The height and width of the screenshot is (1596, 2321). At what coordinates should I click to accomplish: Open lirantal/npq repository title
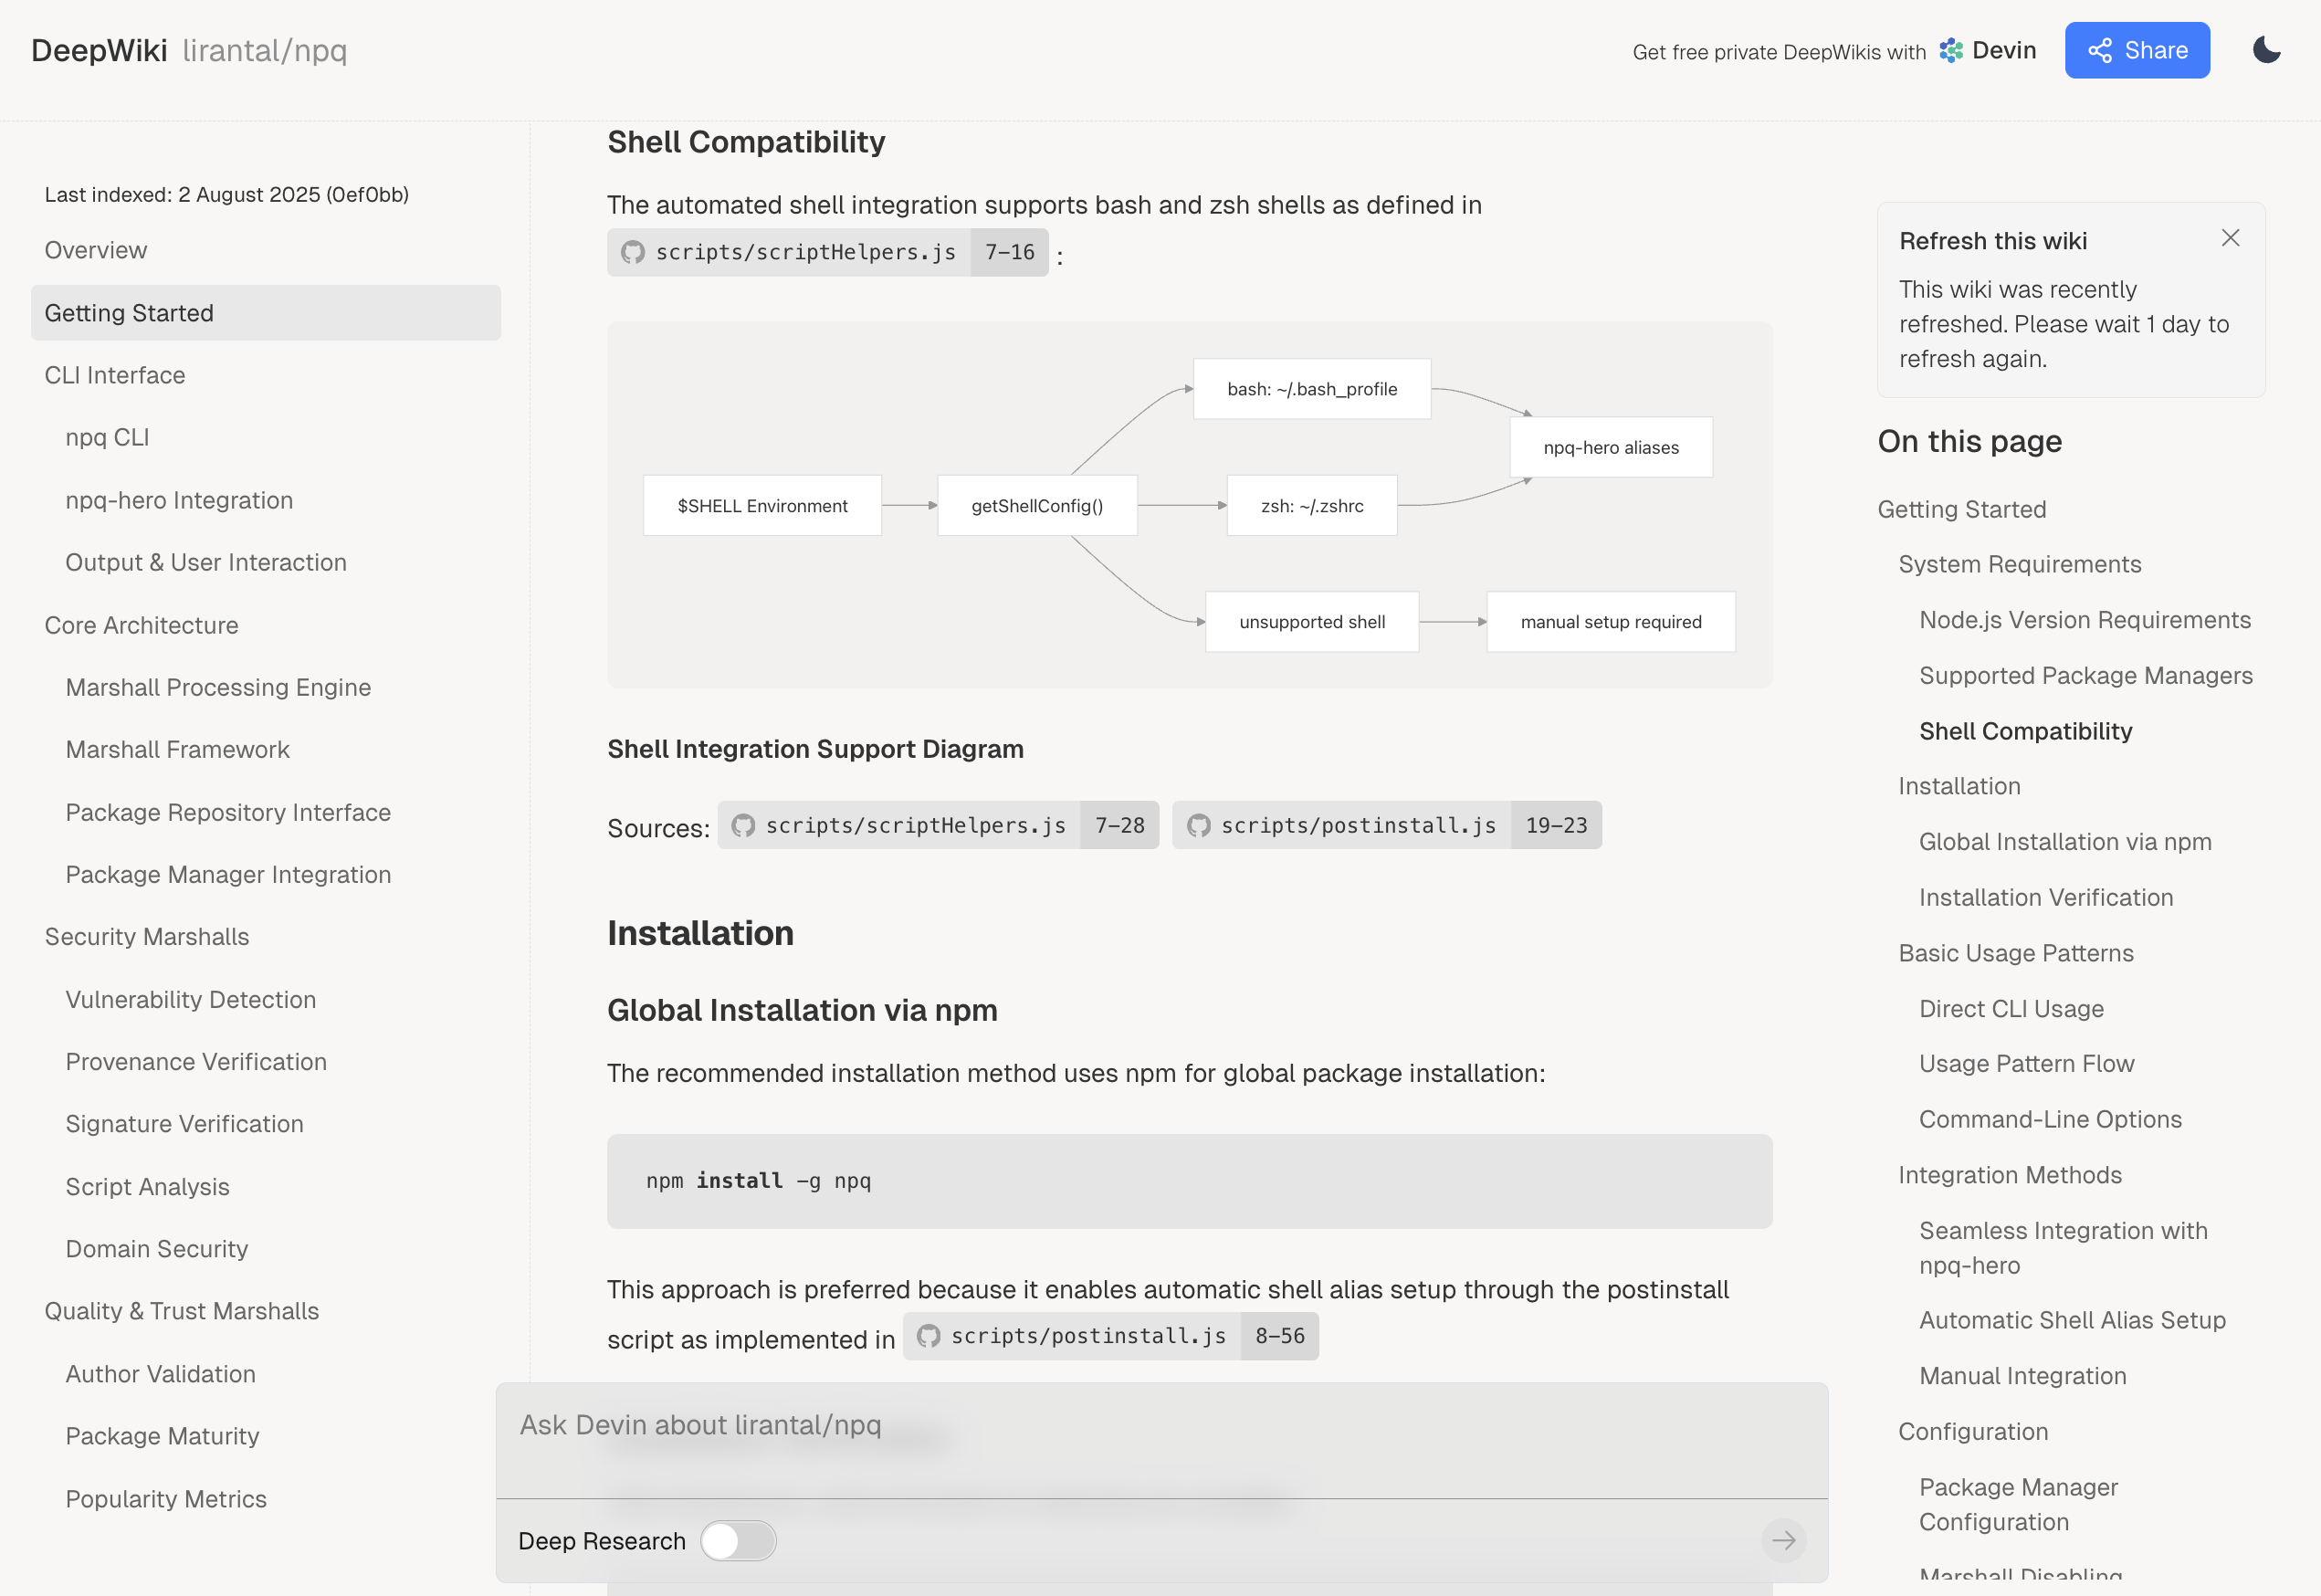tap(265, 50)
